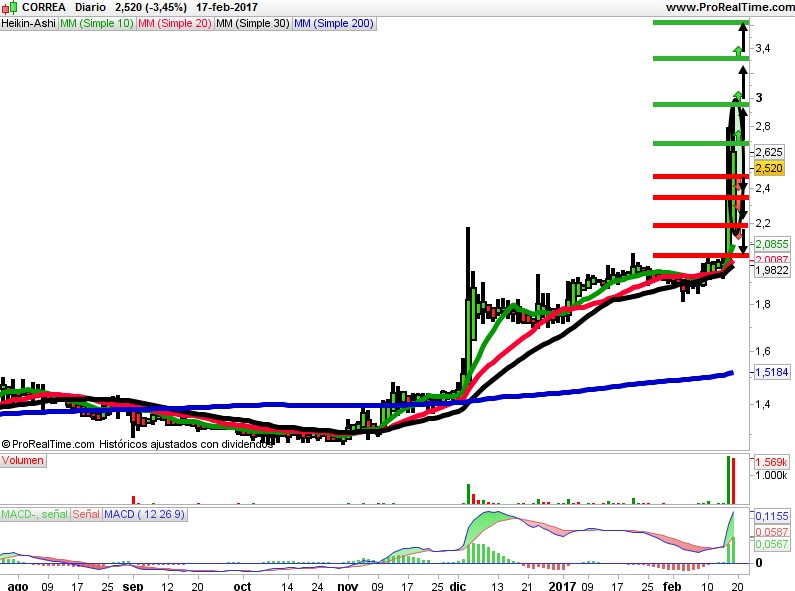Click the 1.569k volume value label
Viewport: 795px width, 591px height.
771,462
